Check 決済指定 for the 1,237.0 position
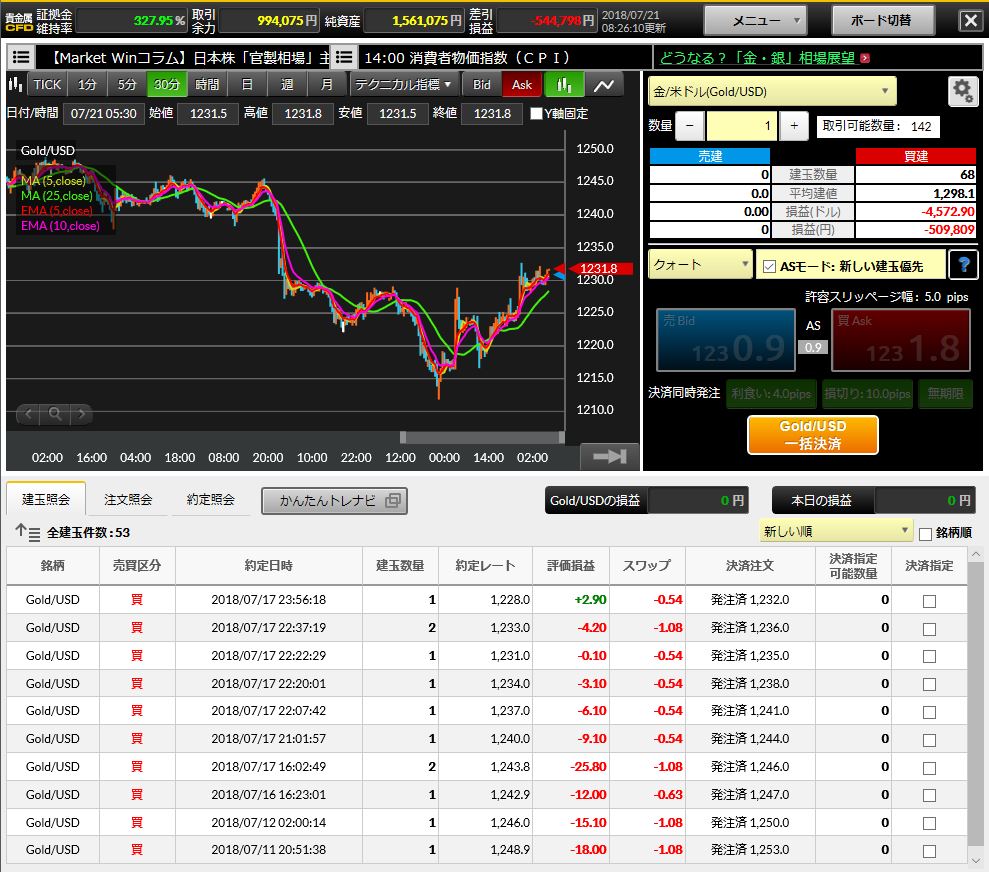 pyautogui.click(x=929, y=712)
